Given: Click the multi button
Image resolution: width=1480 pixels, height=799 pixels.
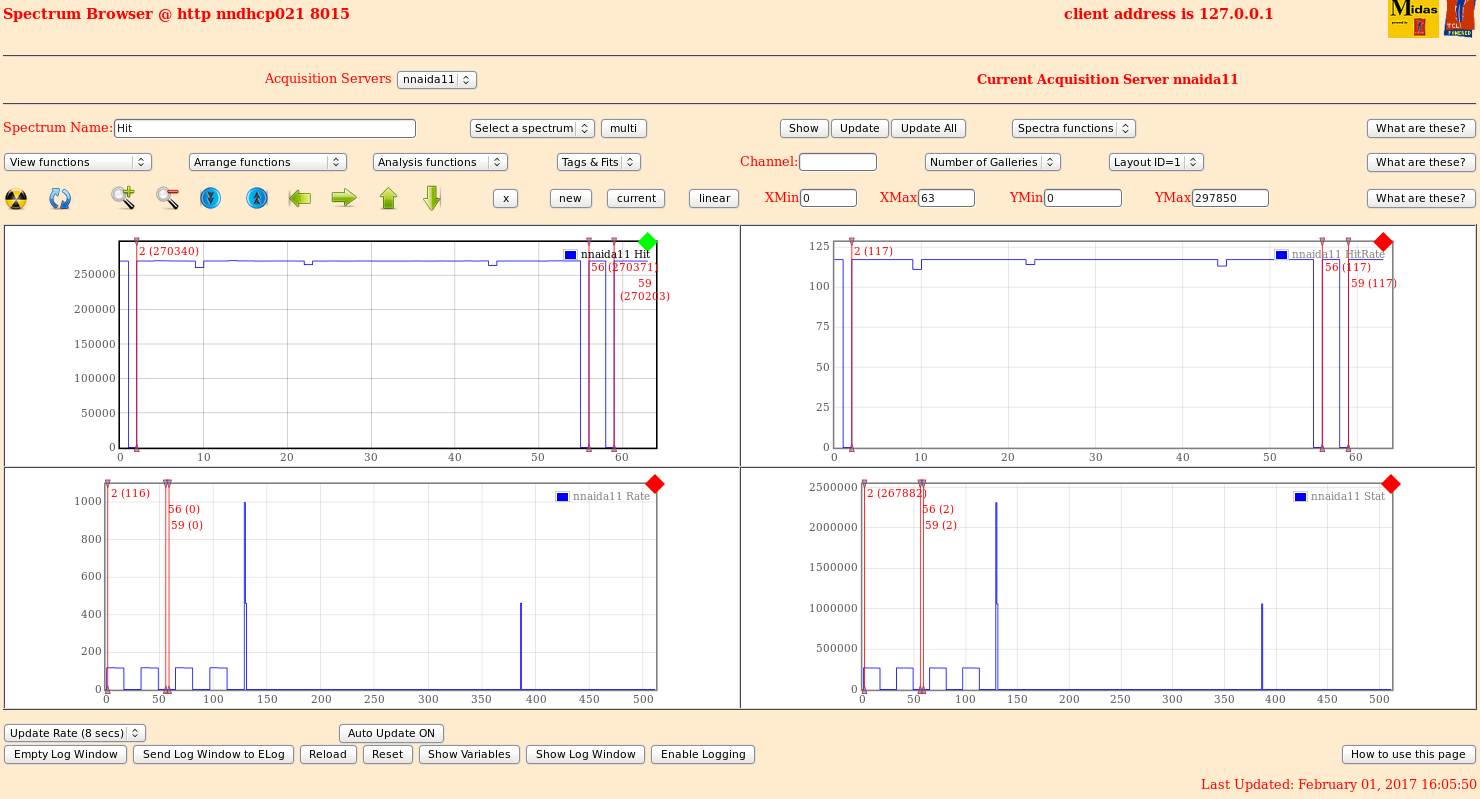Looking at the screenshot, I should (x=624, y=128).
